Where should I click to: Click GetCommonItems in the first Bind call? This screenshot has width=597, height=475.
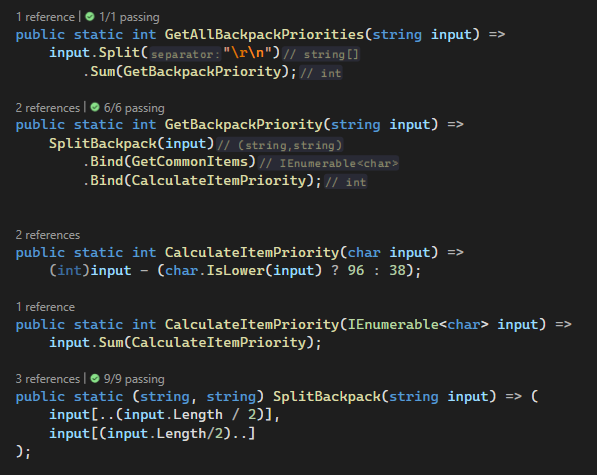pos(190,162)
